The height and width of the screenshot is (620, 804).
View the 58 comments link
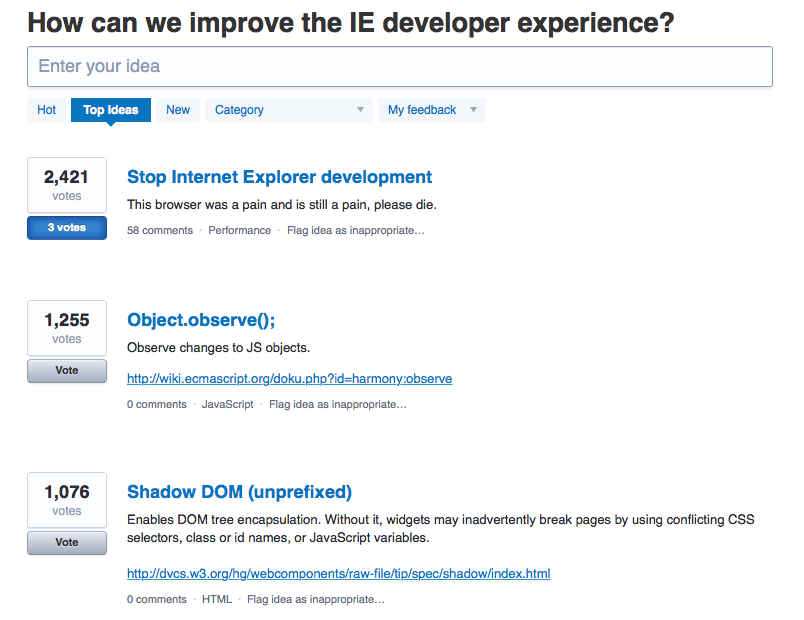pos(160,230)
